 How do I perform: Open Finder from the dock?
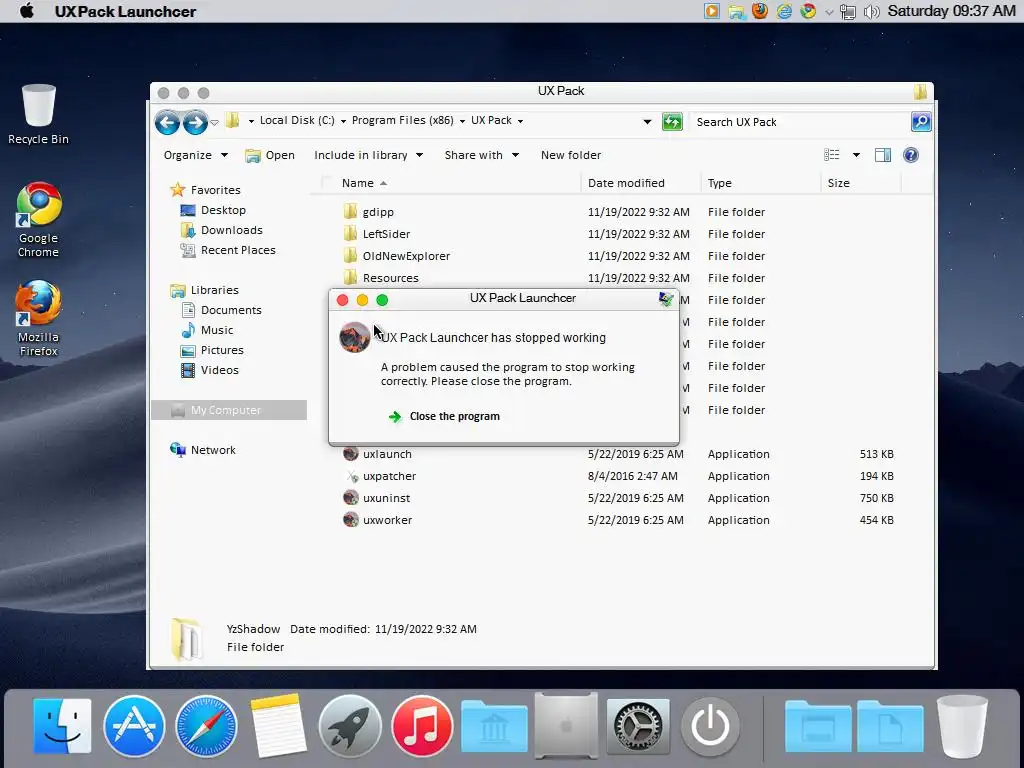click(63, 726)
